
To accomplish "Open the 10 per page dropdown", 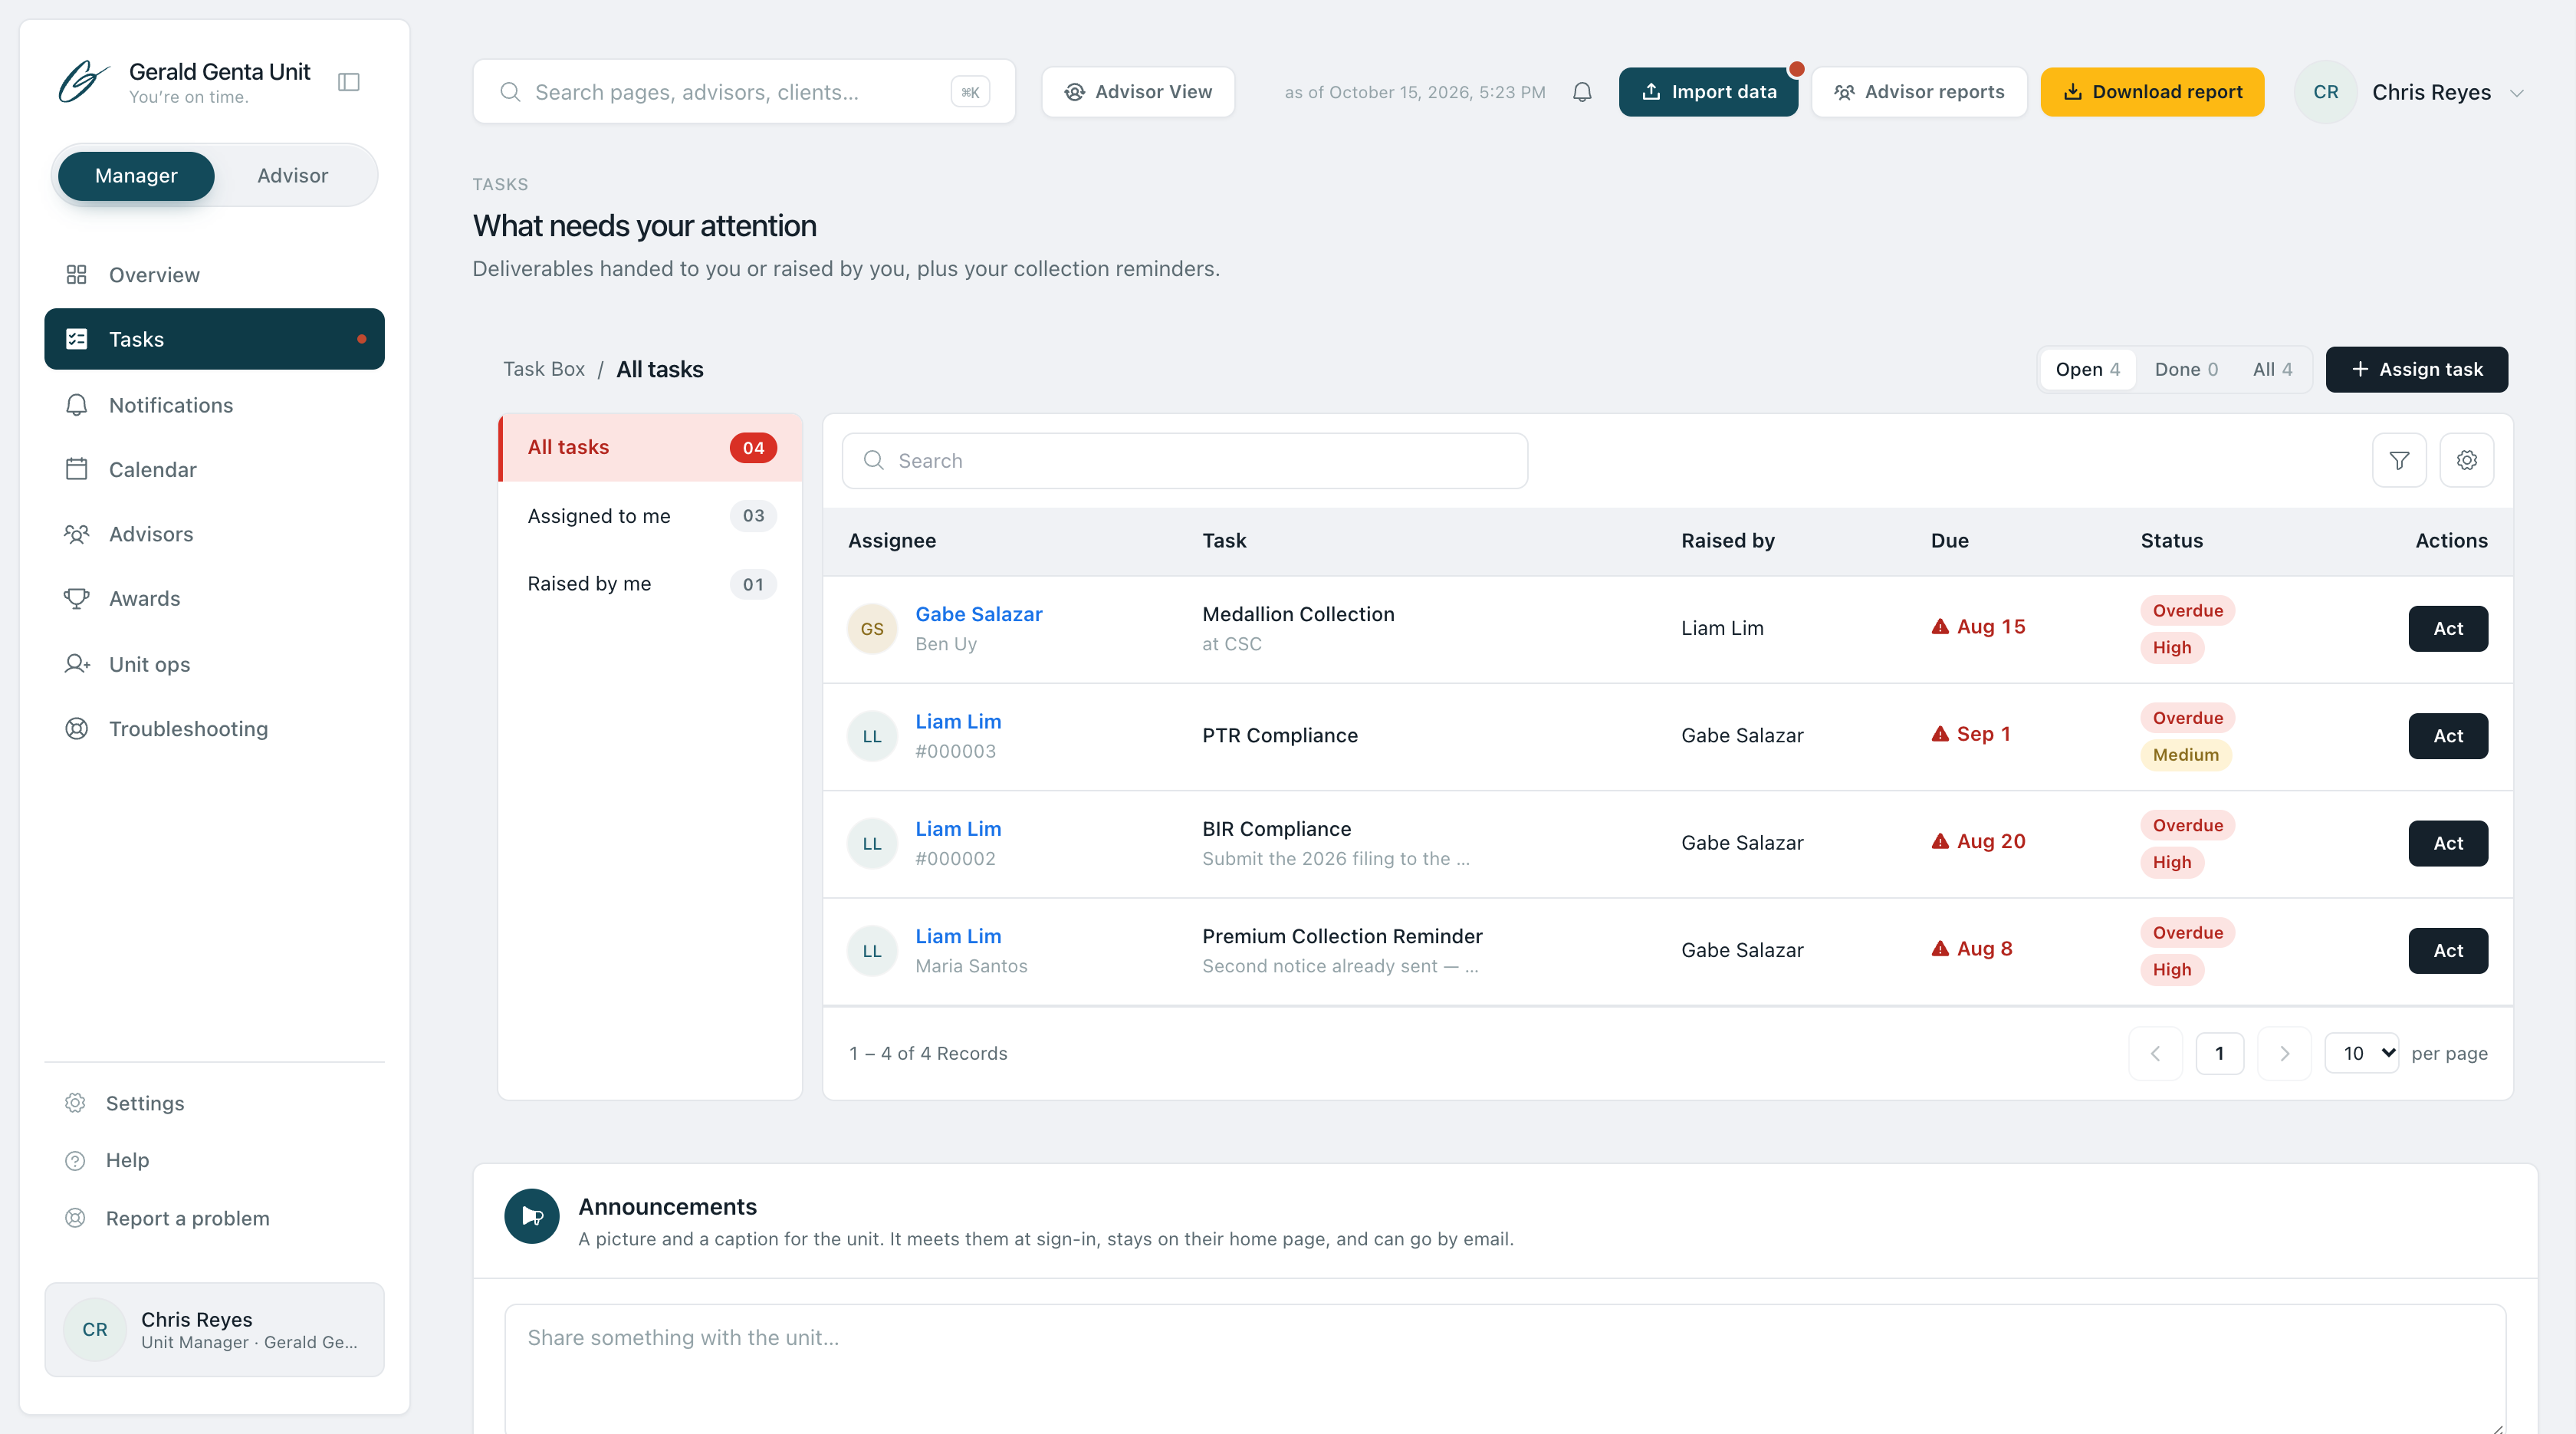I will click(x=2361, y=1053).
